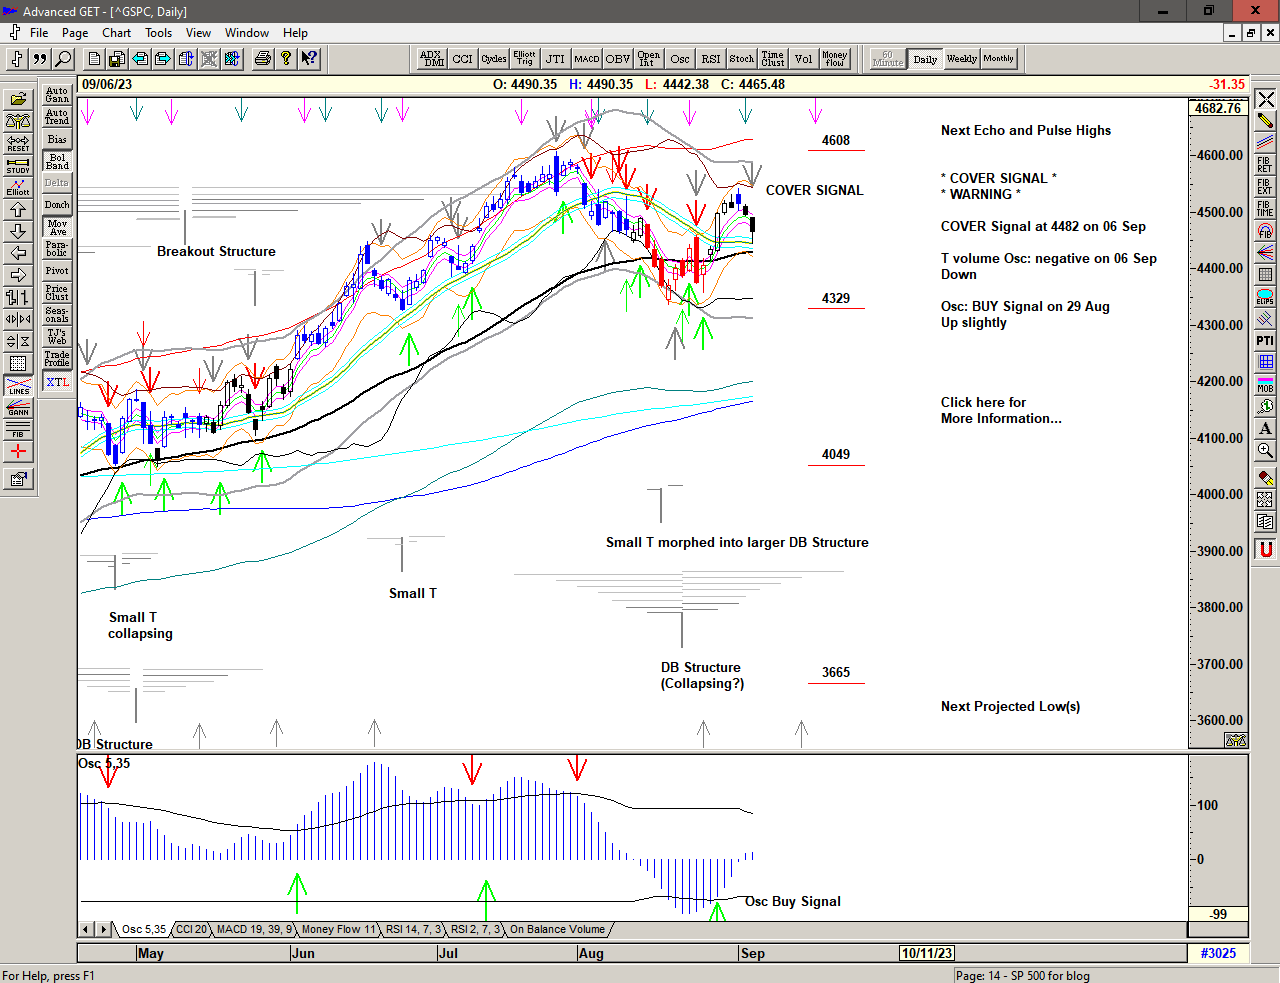The width and height of the screenshot is (1280, 983).
Task: Switch to MACD 19, 39, 9 tab
Action: 254,930
